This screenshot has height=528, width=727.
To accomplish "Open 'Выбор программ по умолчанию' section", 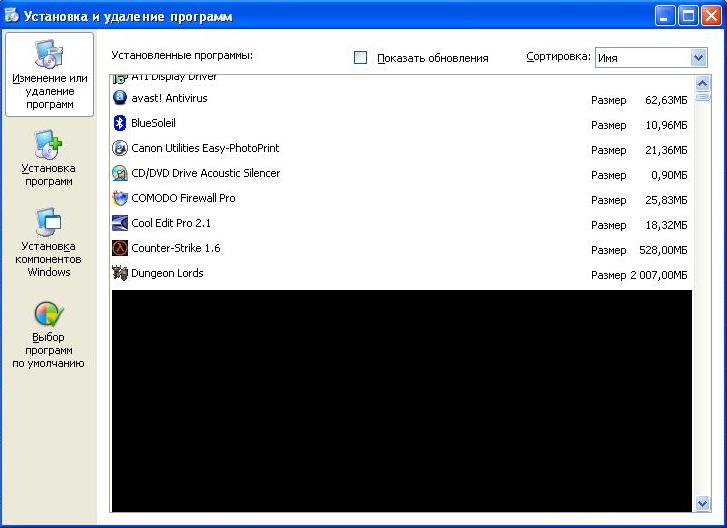I will click(x=49, y=334).
